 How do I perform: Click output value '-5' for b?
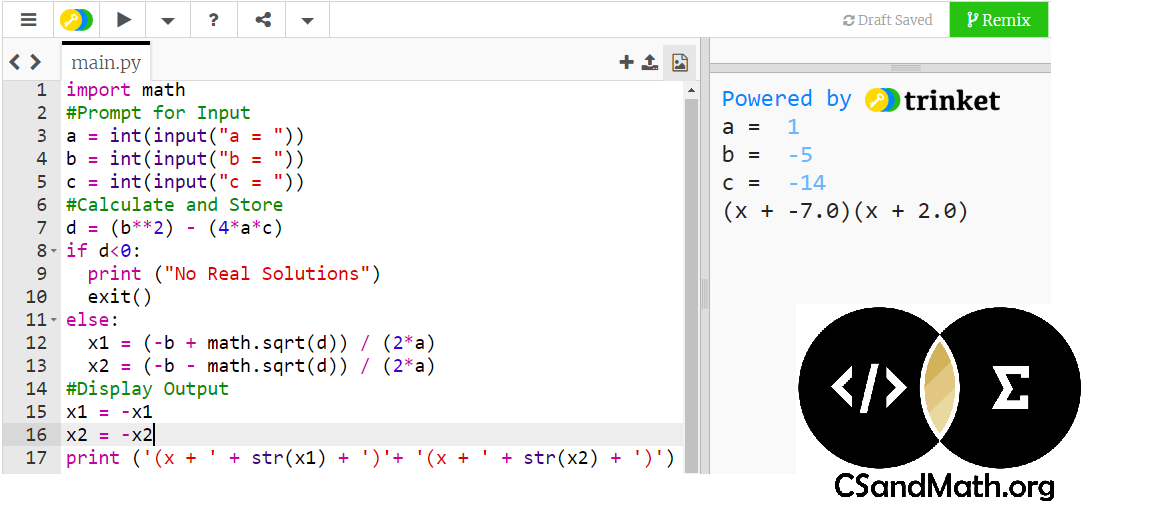800,155
